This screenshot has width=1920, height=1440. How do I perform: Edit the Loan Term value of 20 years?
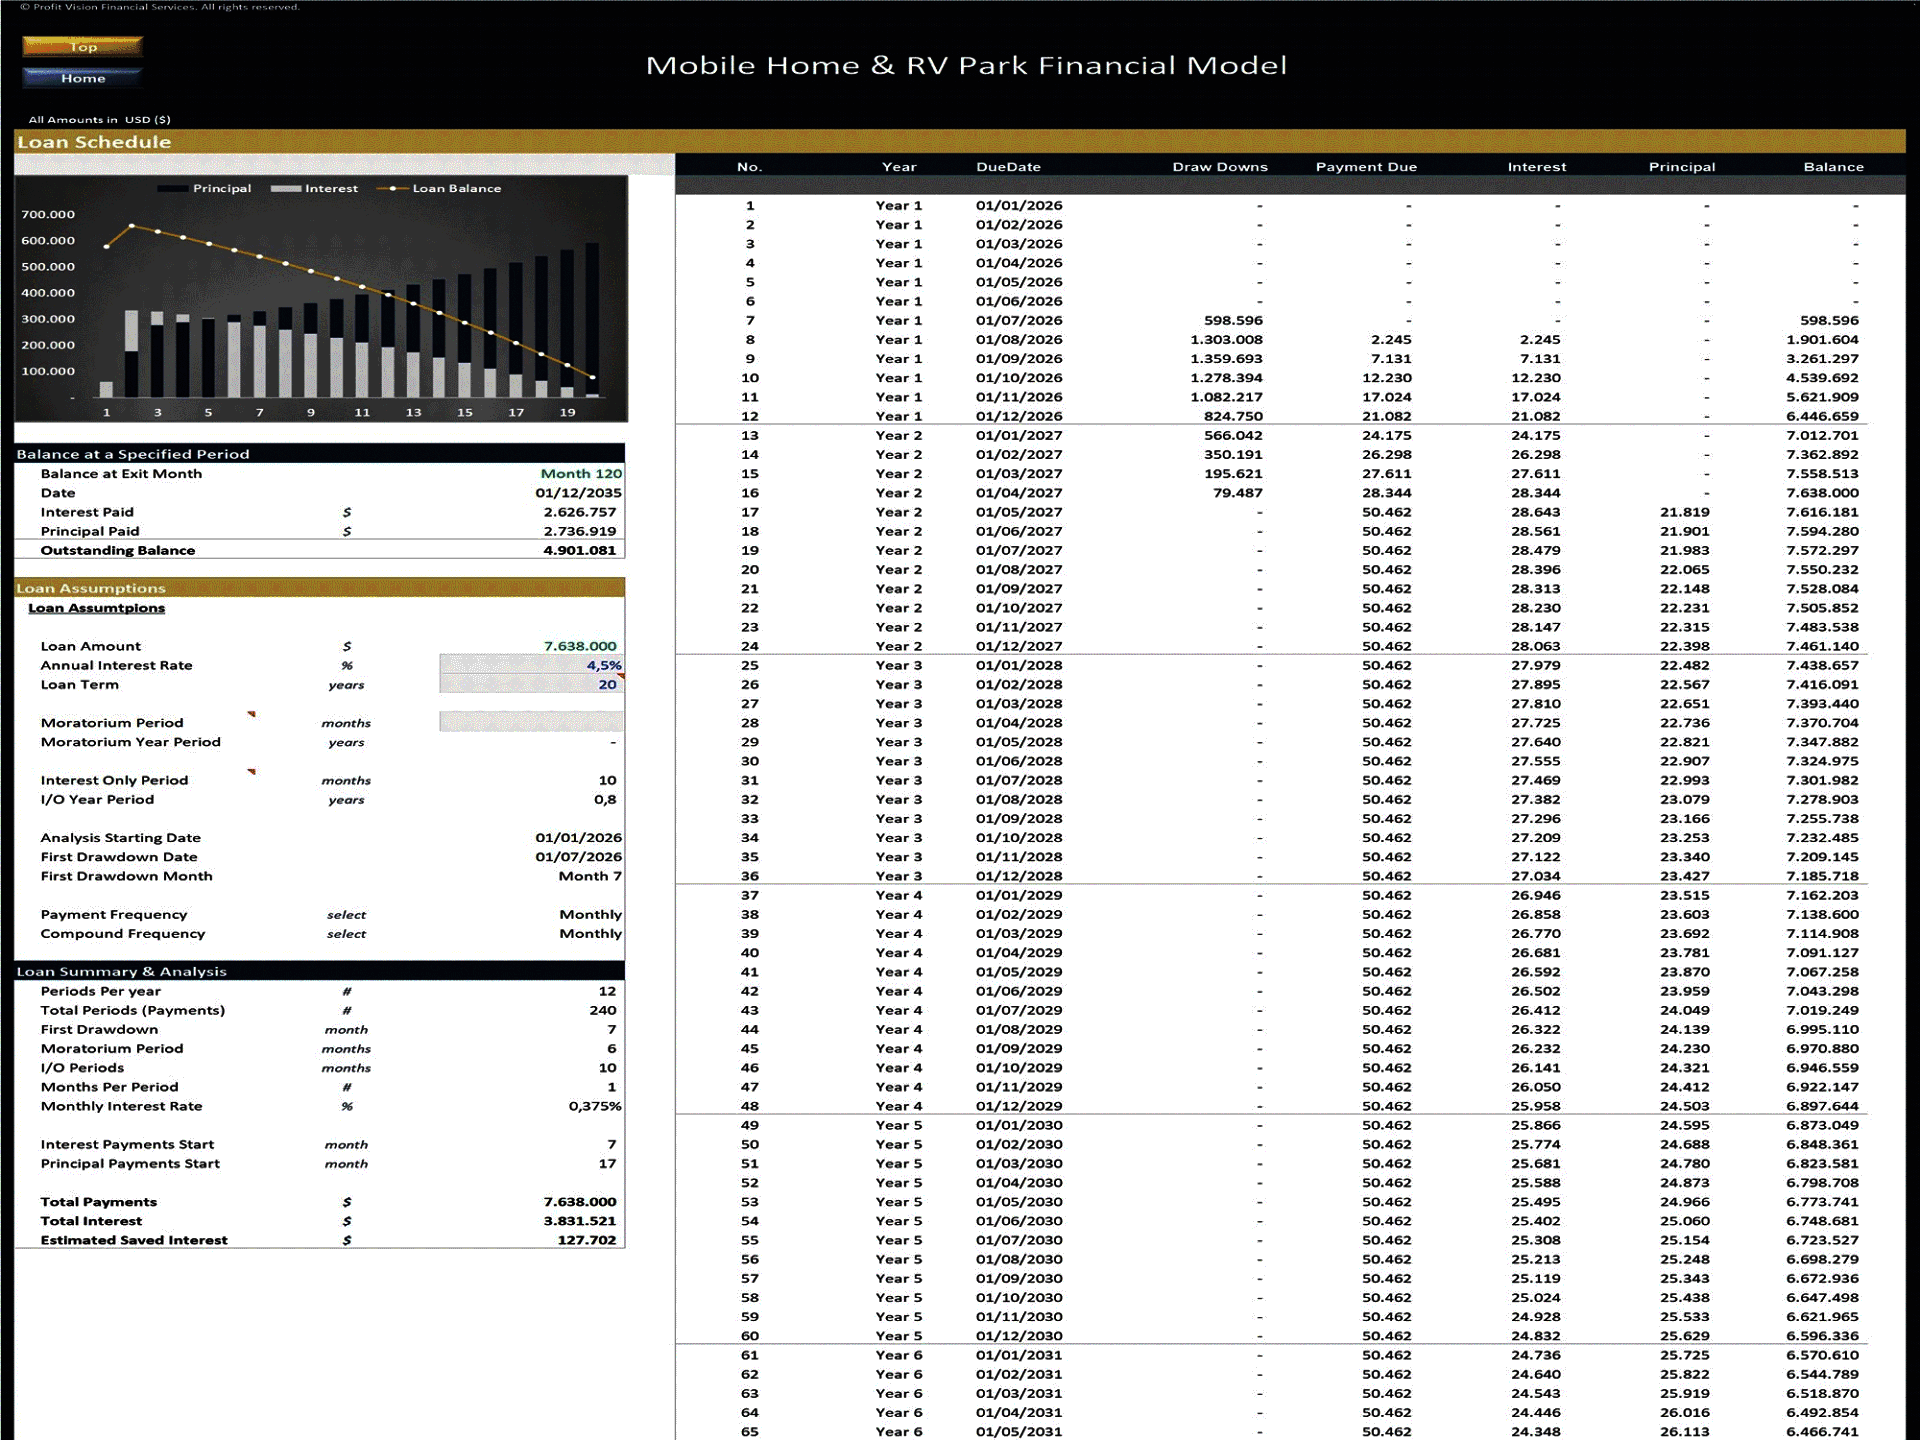[x=530, y=684]
